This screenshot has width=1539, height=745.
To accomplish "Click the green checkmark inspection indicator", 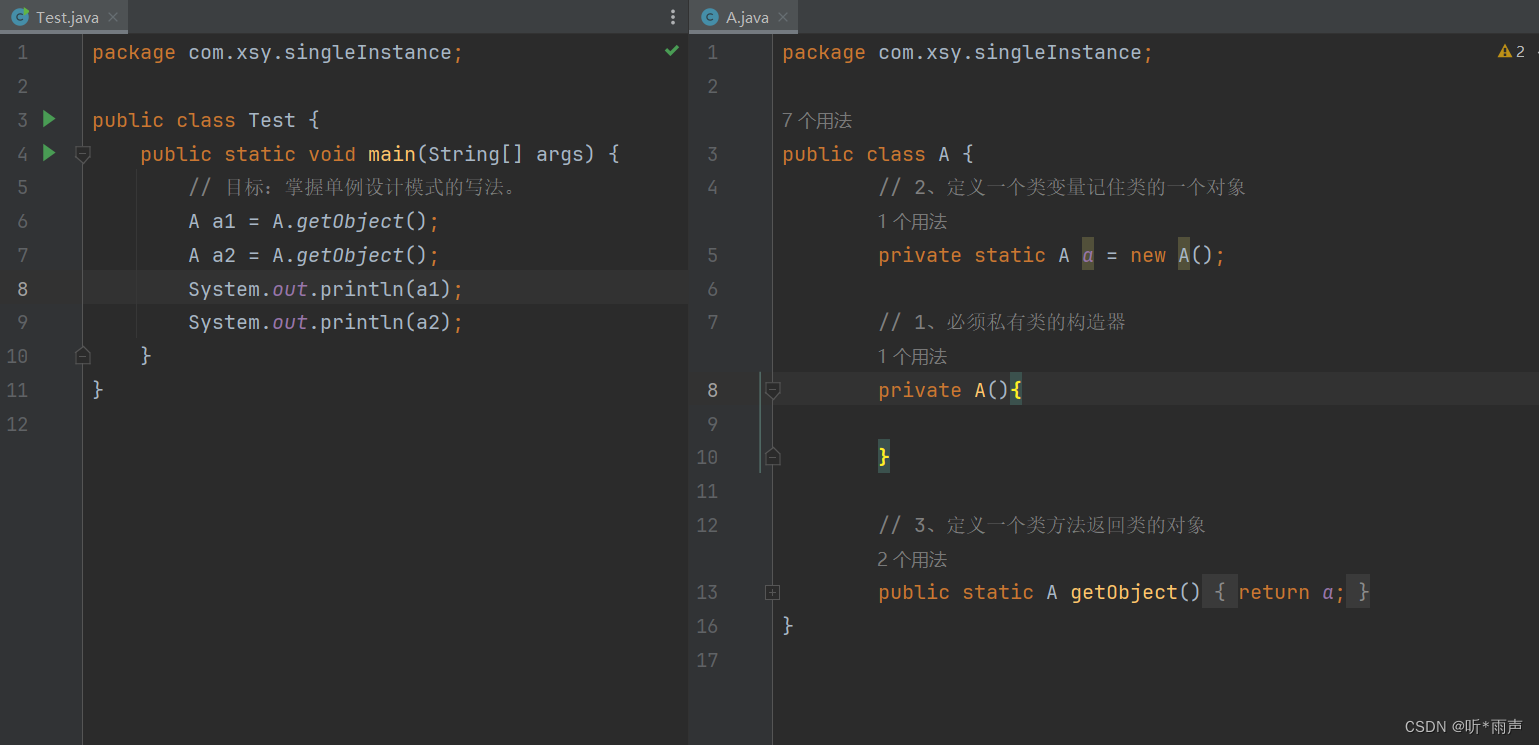I will (x=672, y=50).
